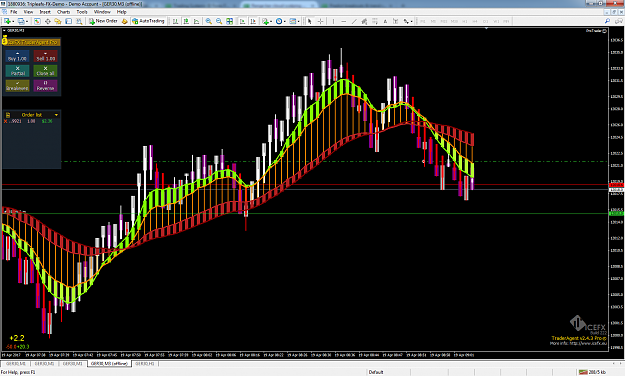The width and height of the screenshot is (625, 376).
Task: Select the Text tool
Action: pyautogui.click(x=385, y=21)
